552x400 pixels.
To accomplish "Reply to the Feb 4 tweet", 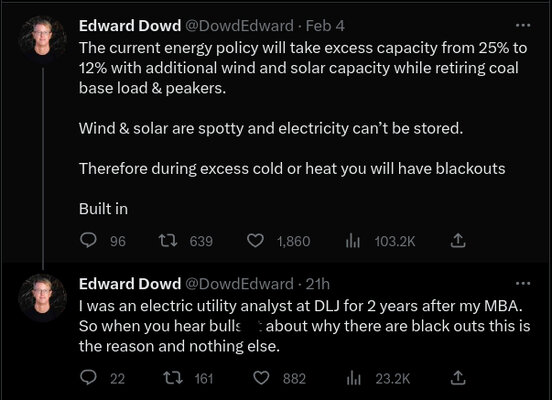I will (88, 241).
